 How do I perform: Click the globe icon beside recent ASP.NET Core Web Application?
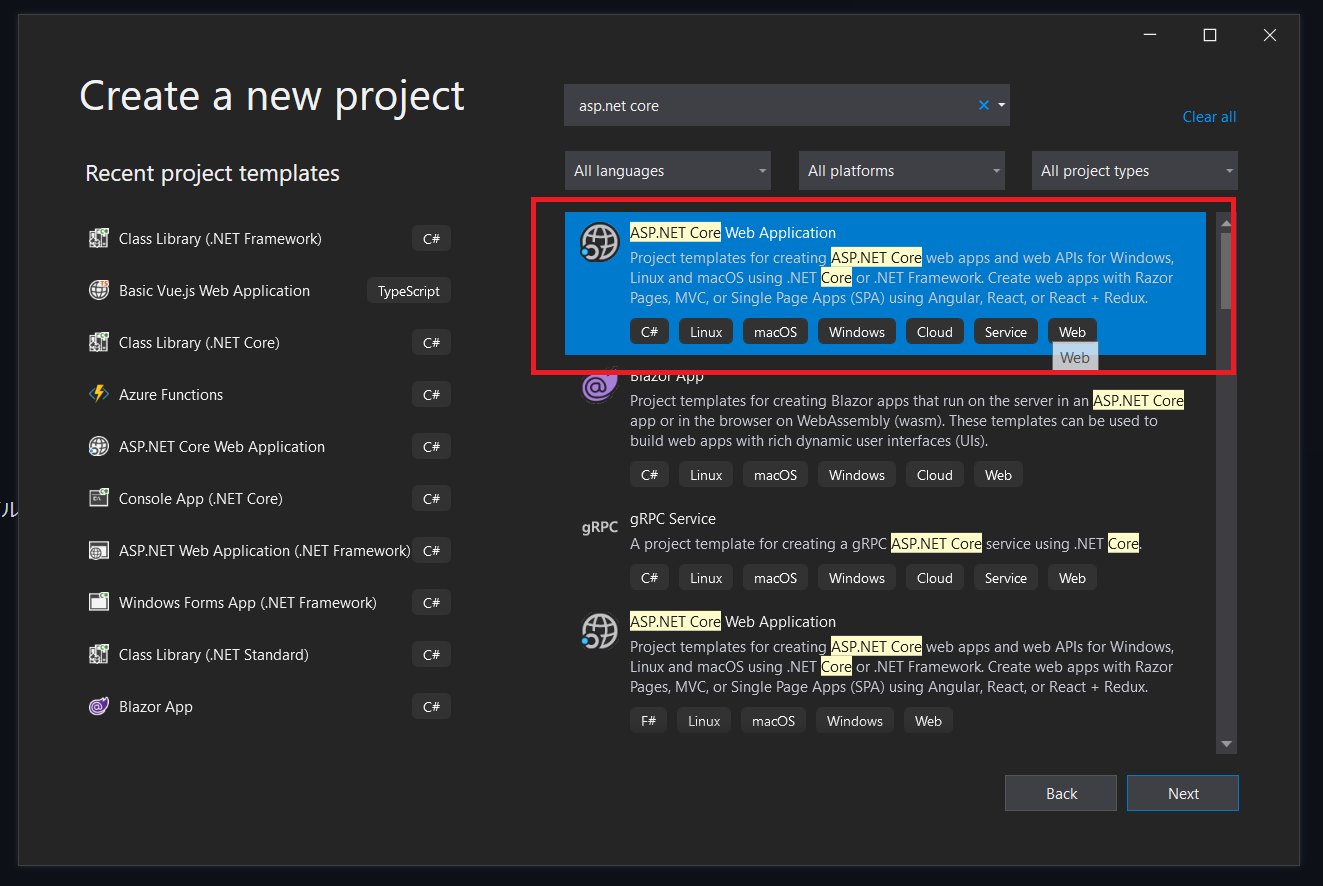pyautogui.click(x=98, y=447)
